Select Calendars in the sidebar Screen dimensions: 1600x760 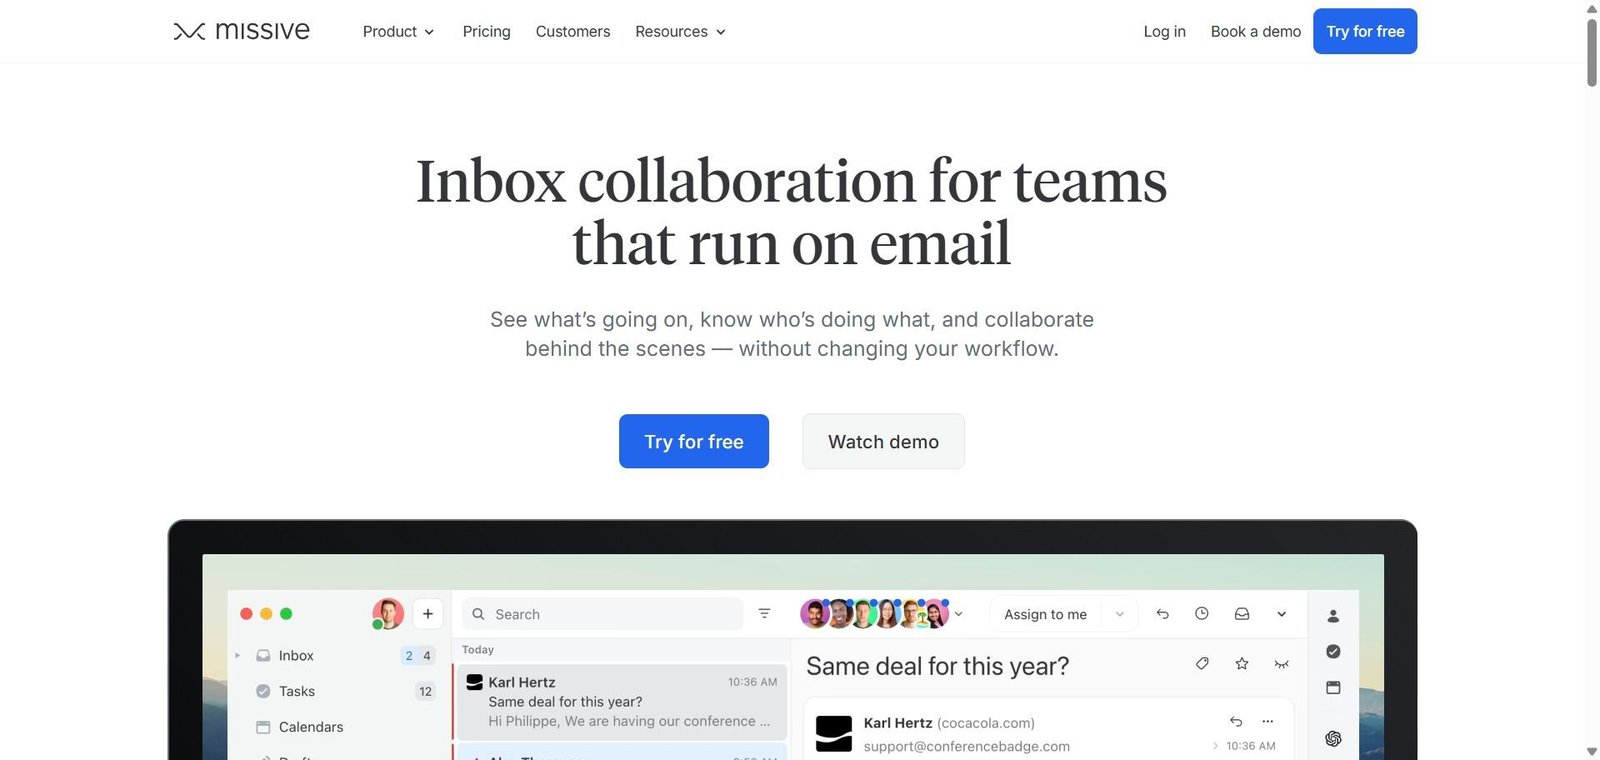click(311, 727)
